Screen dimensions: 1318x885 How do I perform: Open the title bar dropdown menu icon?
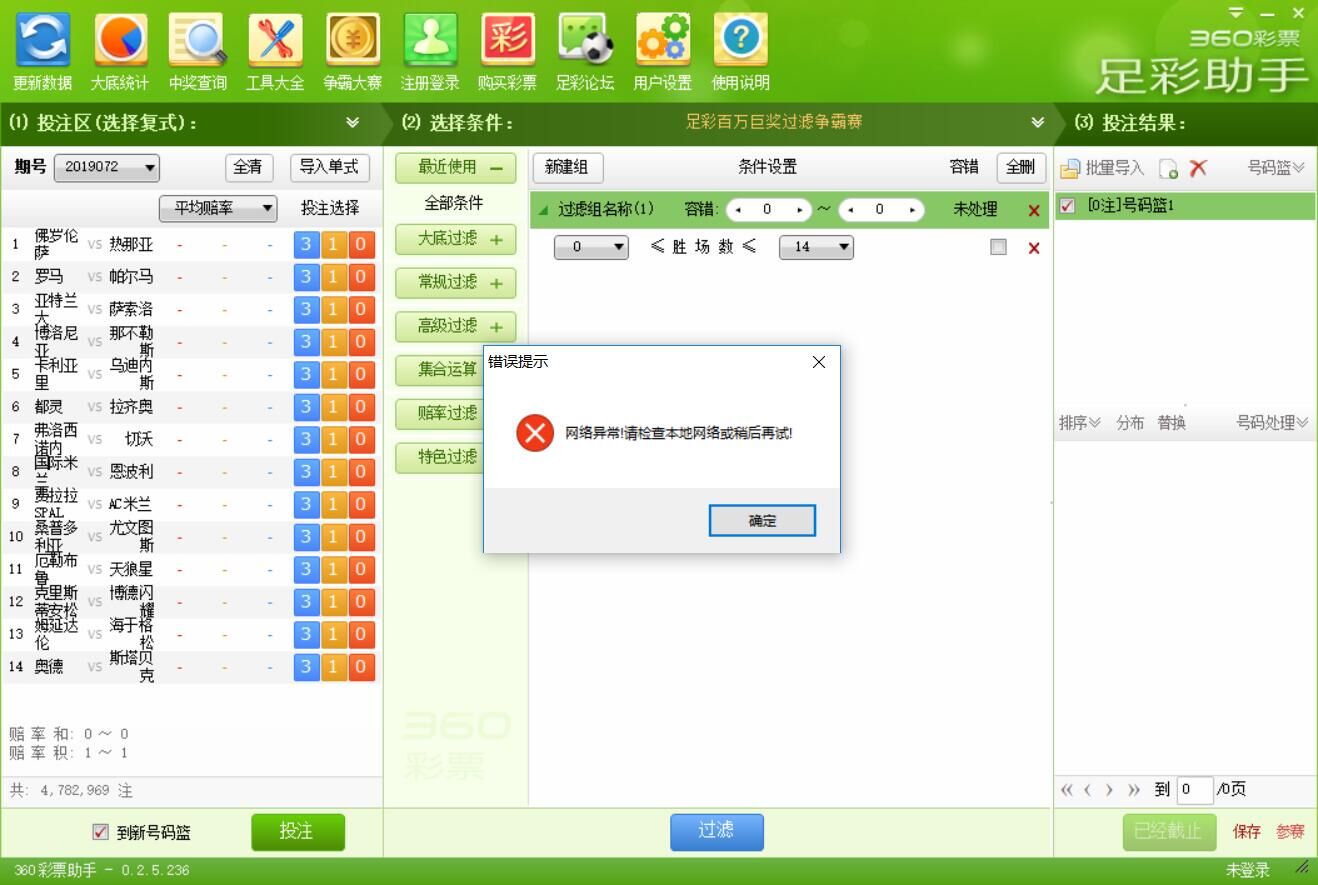pyautogui.click(x=1237, y=13)
